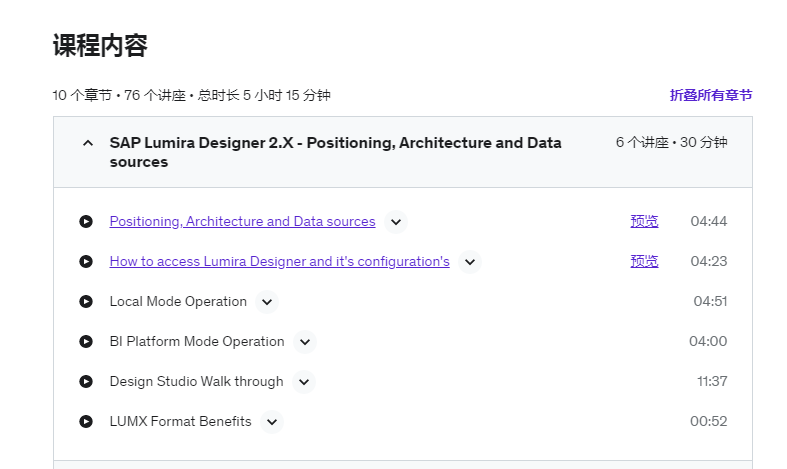Click the 10 个章节 • 76 个讲座 summary text
Image resolution: width=787 pixels, height=469 pixels.
(191, 95)
